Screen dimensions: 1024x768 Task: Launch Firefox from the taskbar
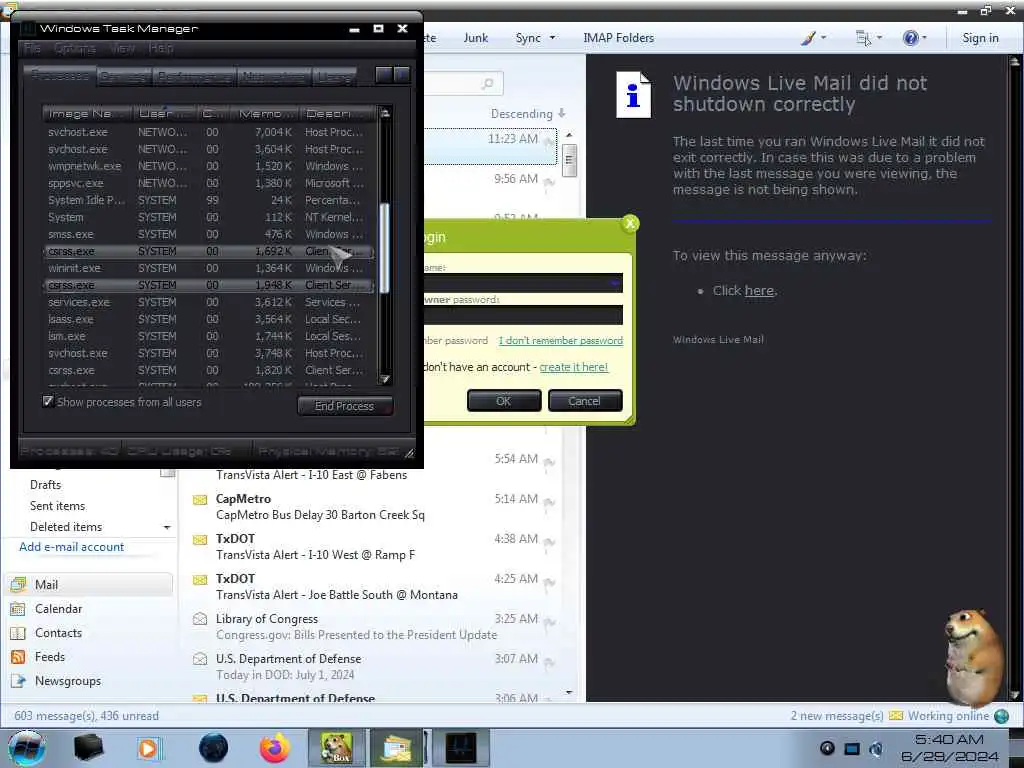(x=275, y=748)
